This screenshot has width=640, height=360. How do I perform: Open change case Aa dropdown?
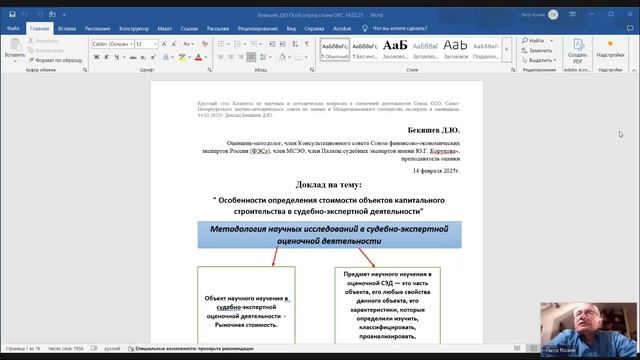tap(188, 44)
